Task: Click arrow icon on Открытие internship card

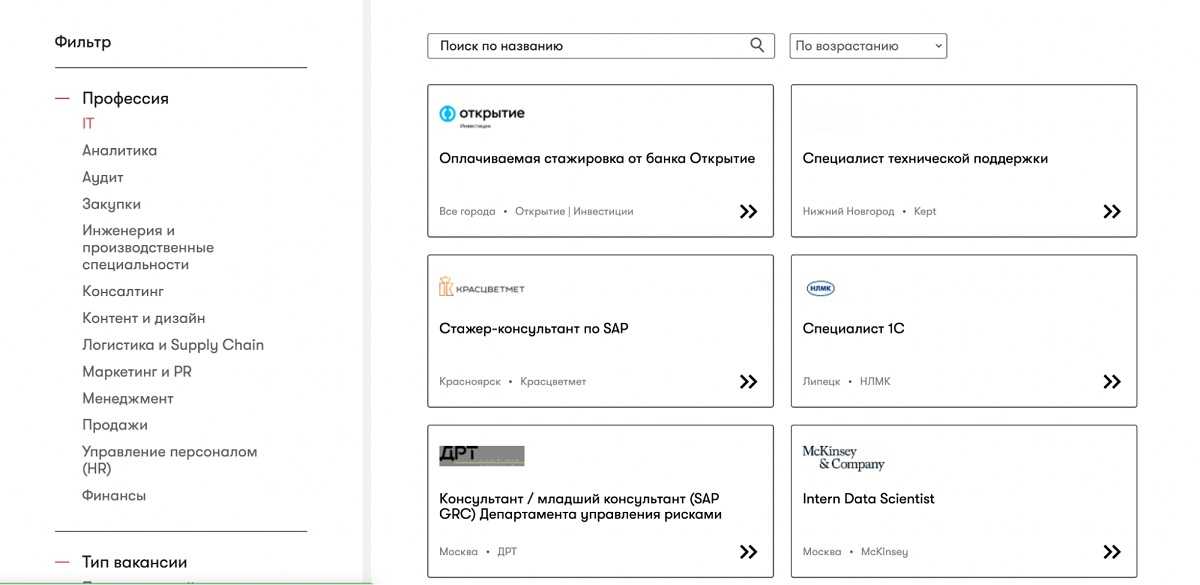Action: pyautogui.click(x=748, y=211)
